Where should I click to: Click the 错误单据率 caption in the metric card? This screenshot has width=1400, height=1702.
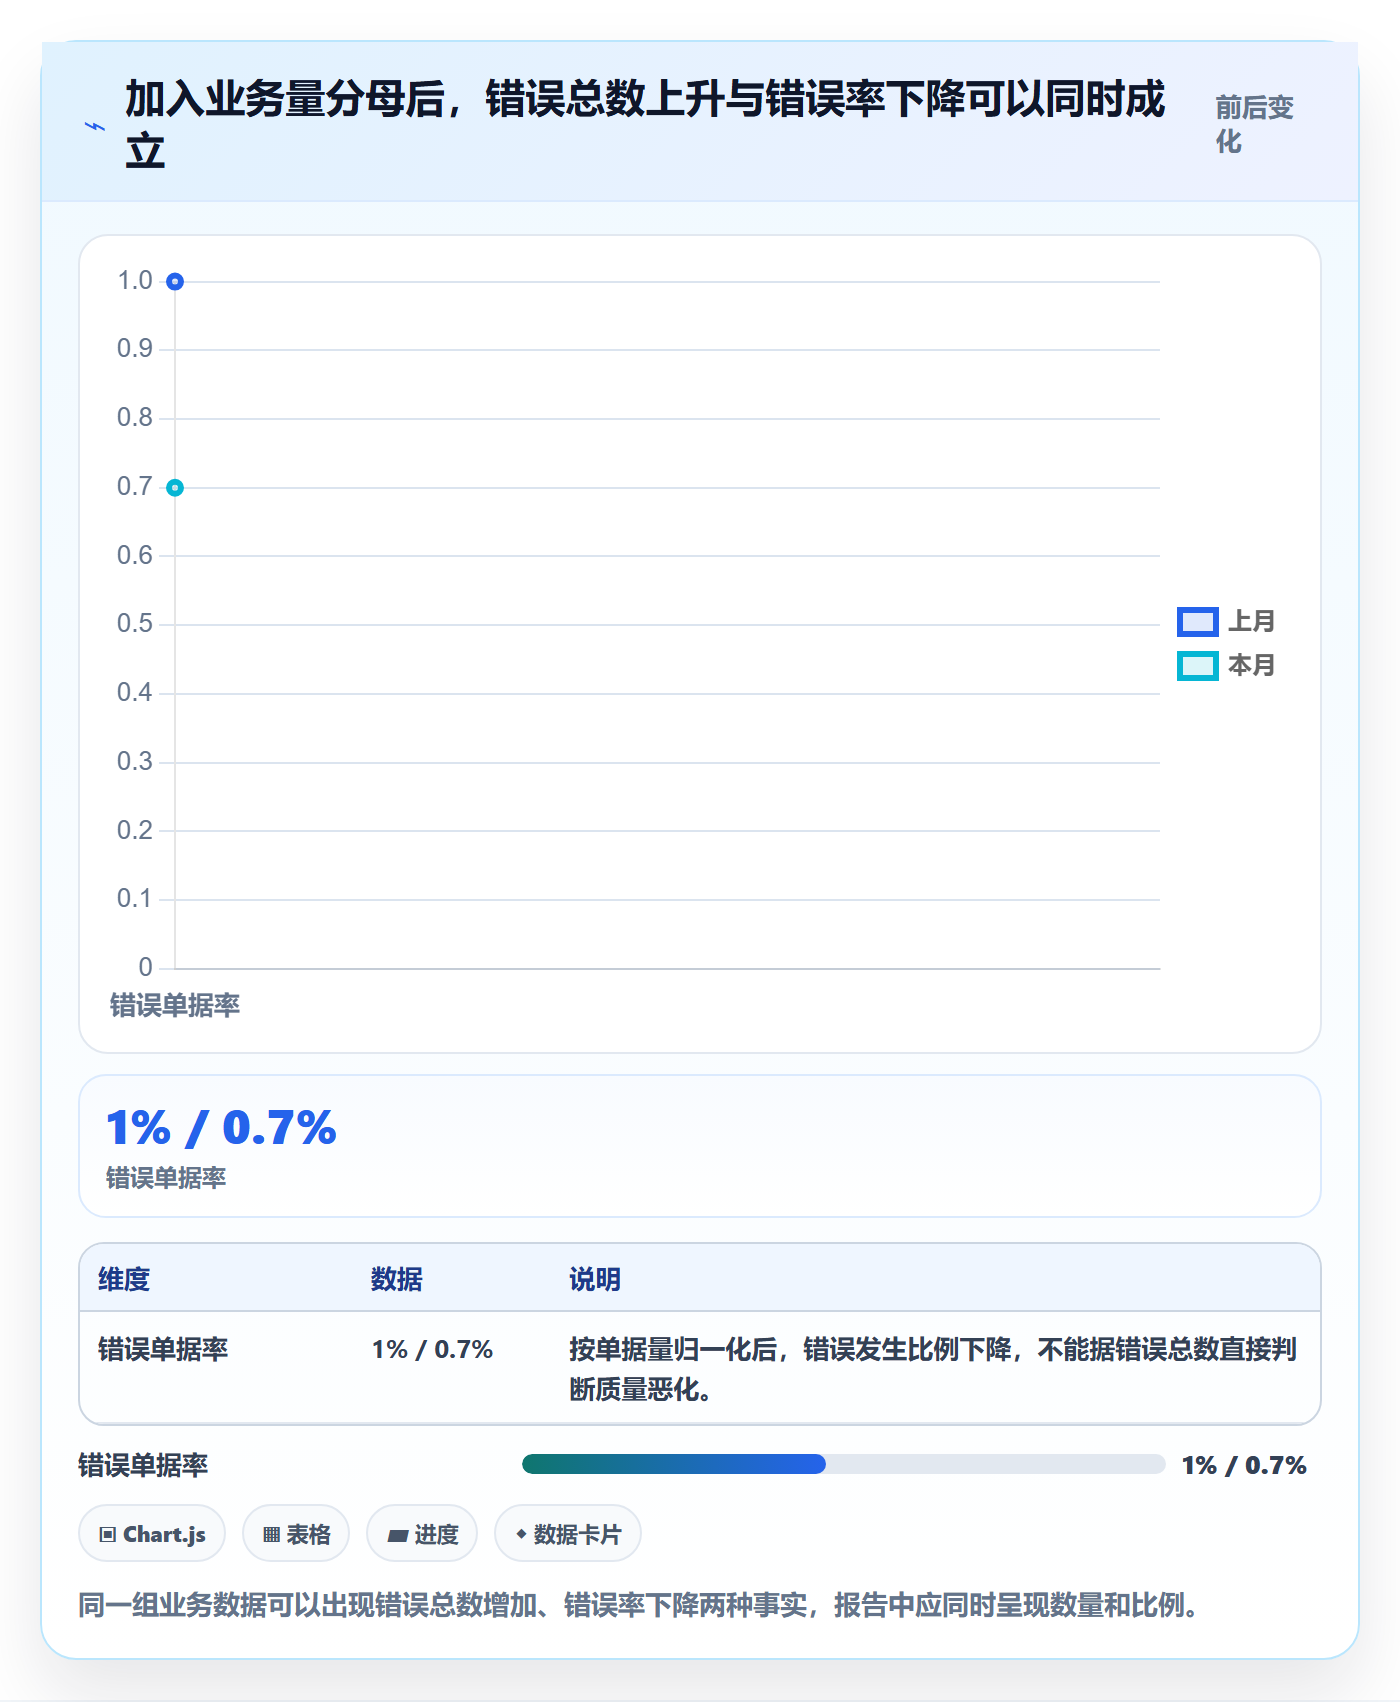coord(166,1178)
